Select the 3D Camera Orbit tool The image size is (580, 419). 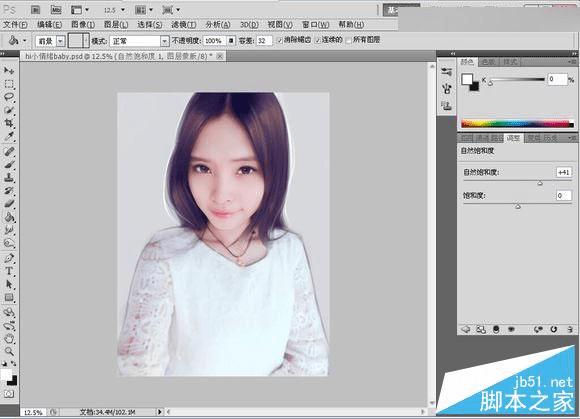pos(9,326)
